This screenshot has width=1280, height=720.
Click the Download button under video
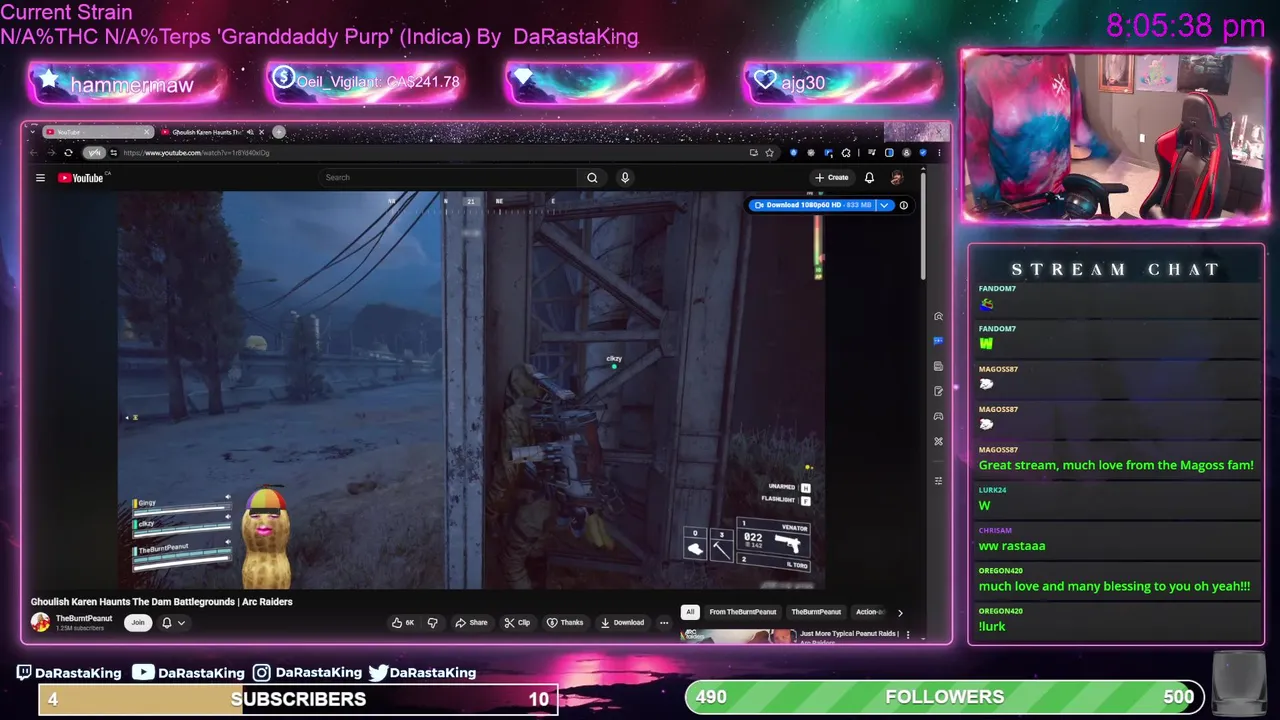click(x=622, y=622)
